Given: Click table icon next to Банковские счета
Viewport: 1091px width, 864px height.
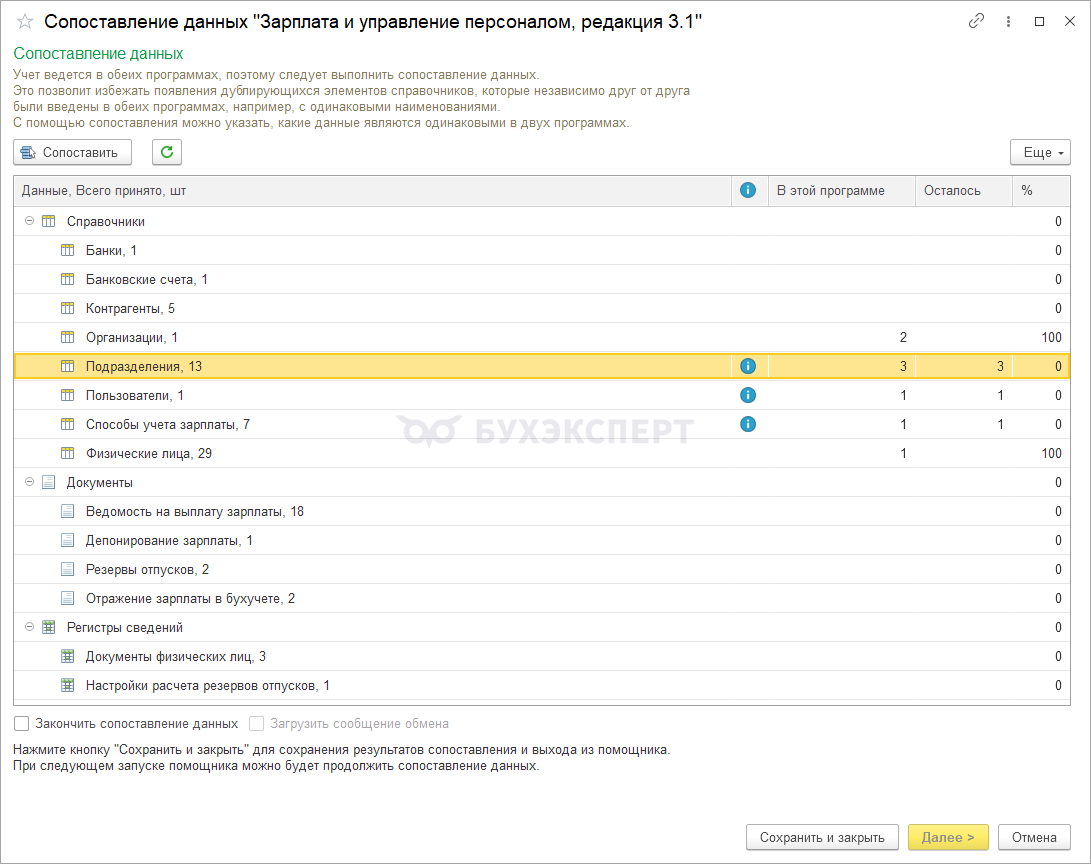Looking at the screenshot, I should coord(67,279).
